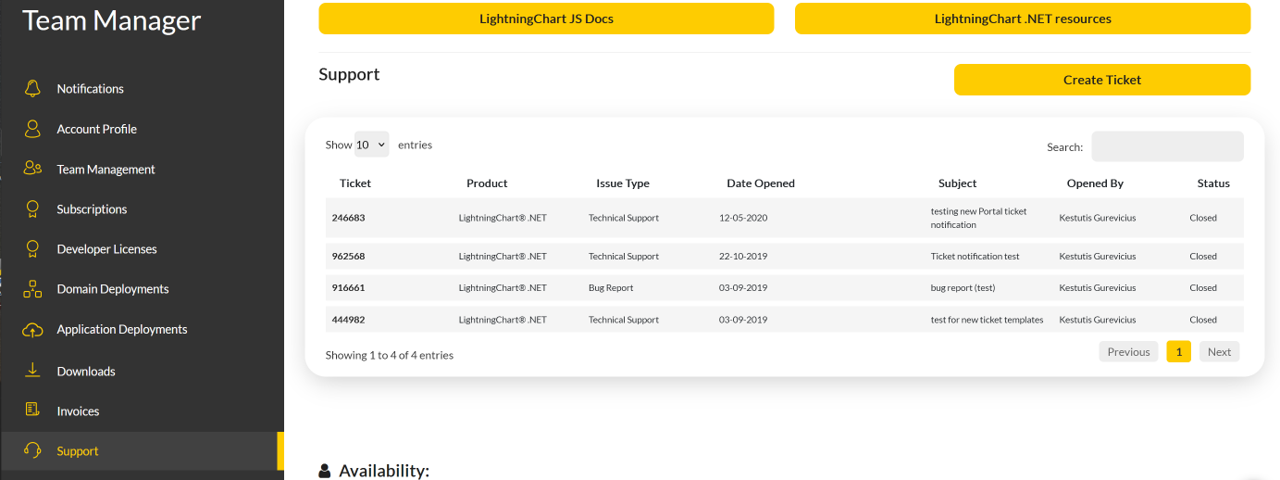Click subject 'Ticket notification test'
Screen dimensions: 1280x480
975,256
